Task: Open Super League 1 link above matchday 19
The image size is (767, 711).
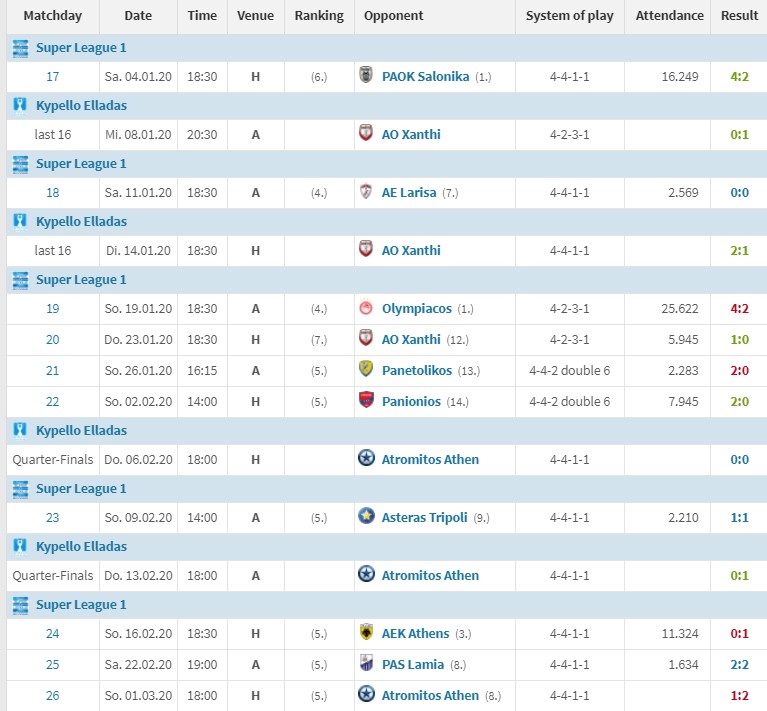Action: point(81,280)
